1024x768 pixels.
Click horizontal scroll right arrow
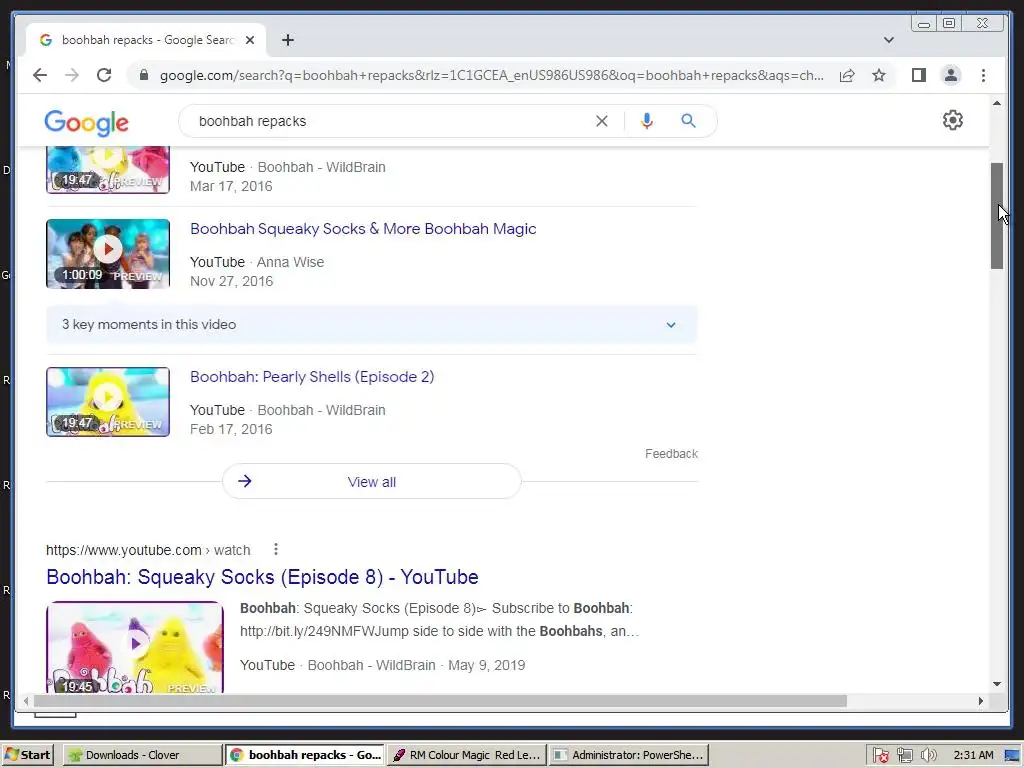[981, 701]
